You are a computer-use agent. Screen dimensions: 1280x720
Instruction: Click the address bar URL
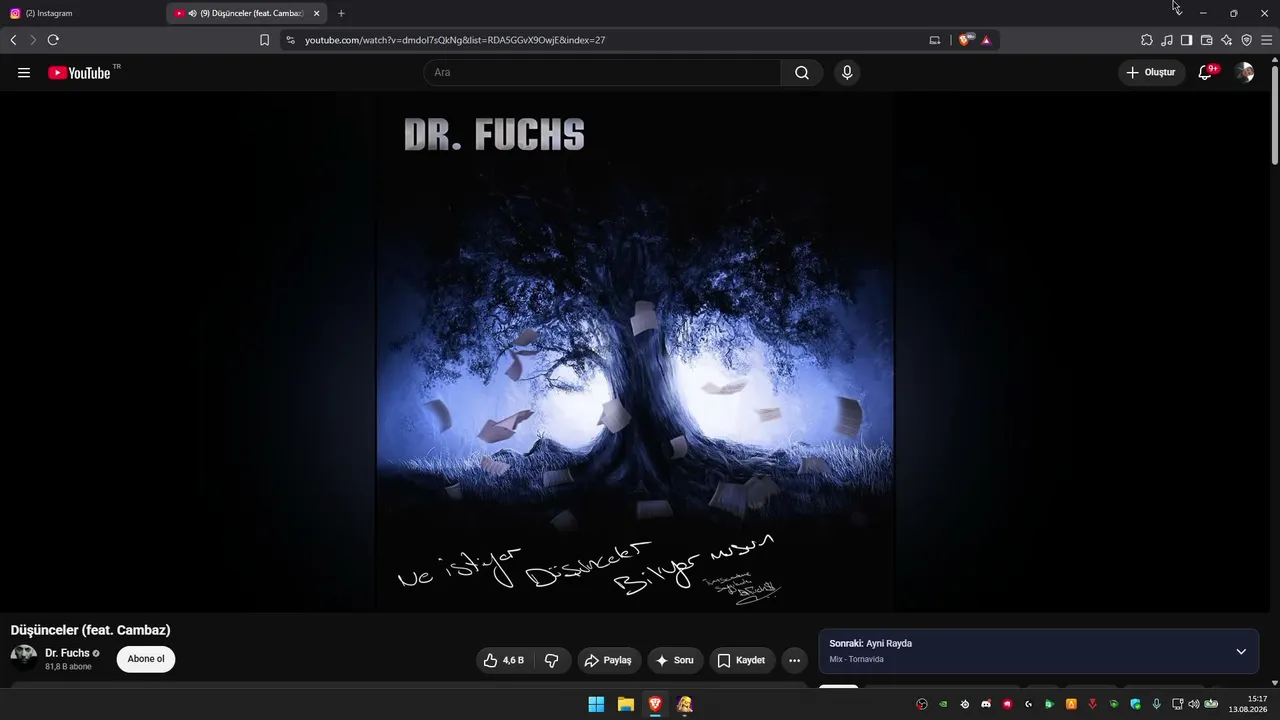(455, 40)
